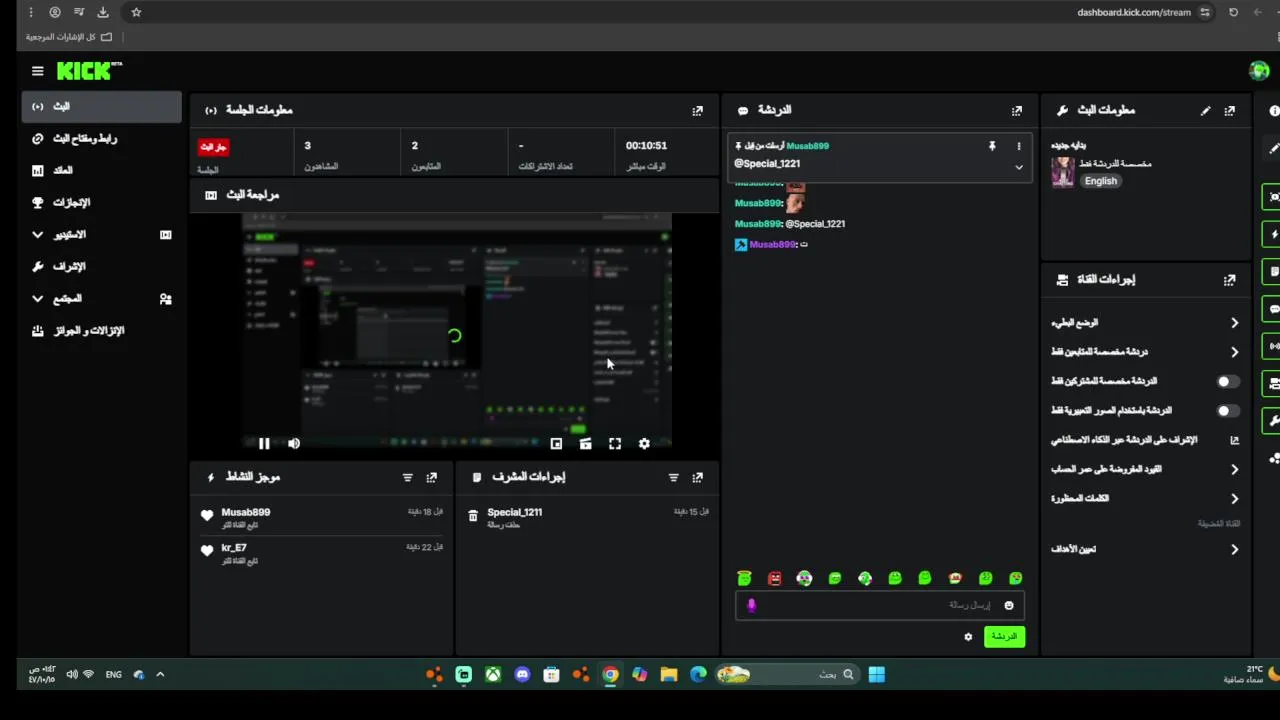The height and width of the screenshot is (720, 1280).
Task: Open the emoji picker in message box
Action: coord(1009,606)
